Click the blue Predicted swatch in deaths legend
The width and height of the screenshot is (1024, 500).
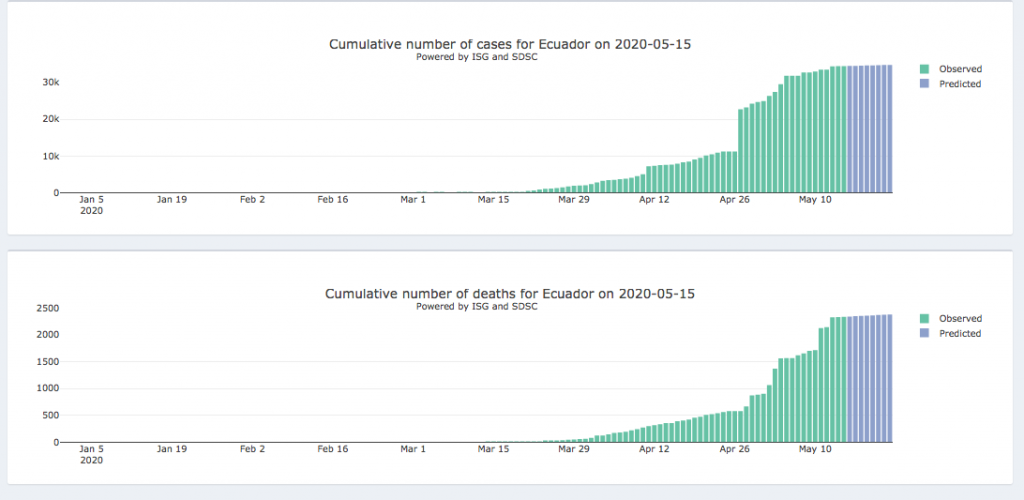tap(925, 333)
